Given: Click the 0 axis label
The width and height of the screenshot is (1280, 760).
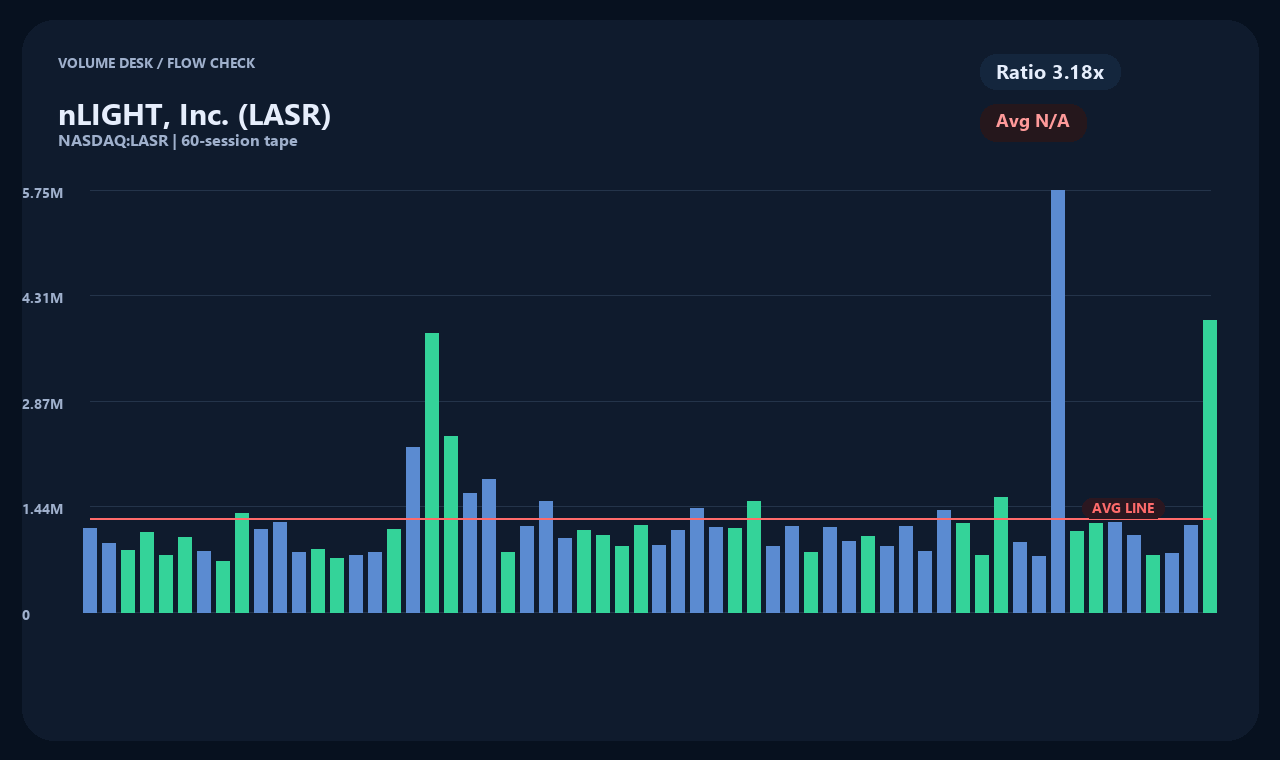Looking at the screenshot, I should (x=26, y=615).
